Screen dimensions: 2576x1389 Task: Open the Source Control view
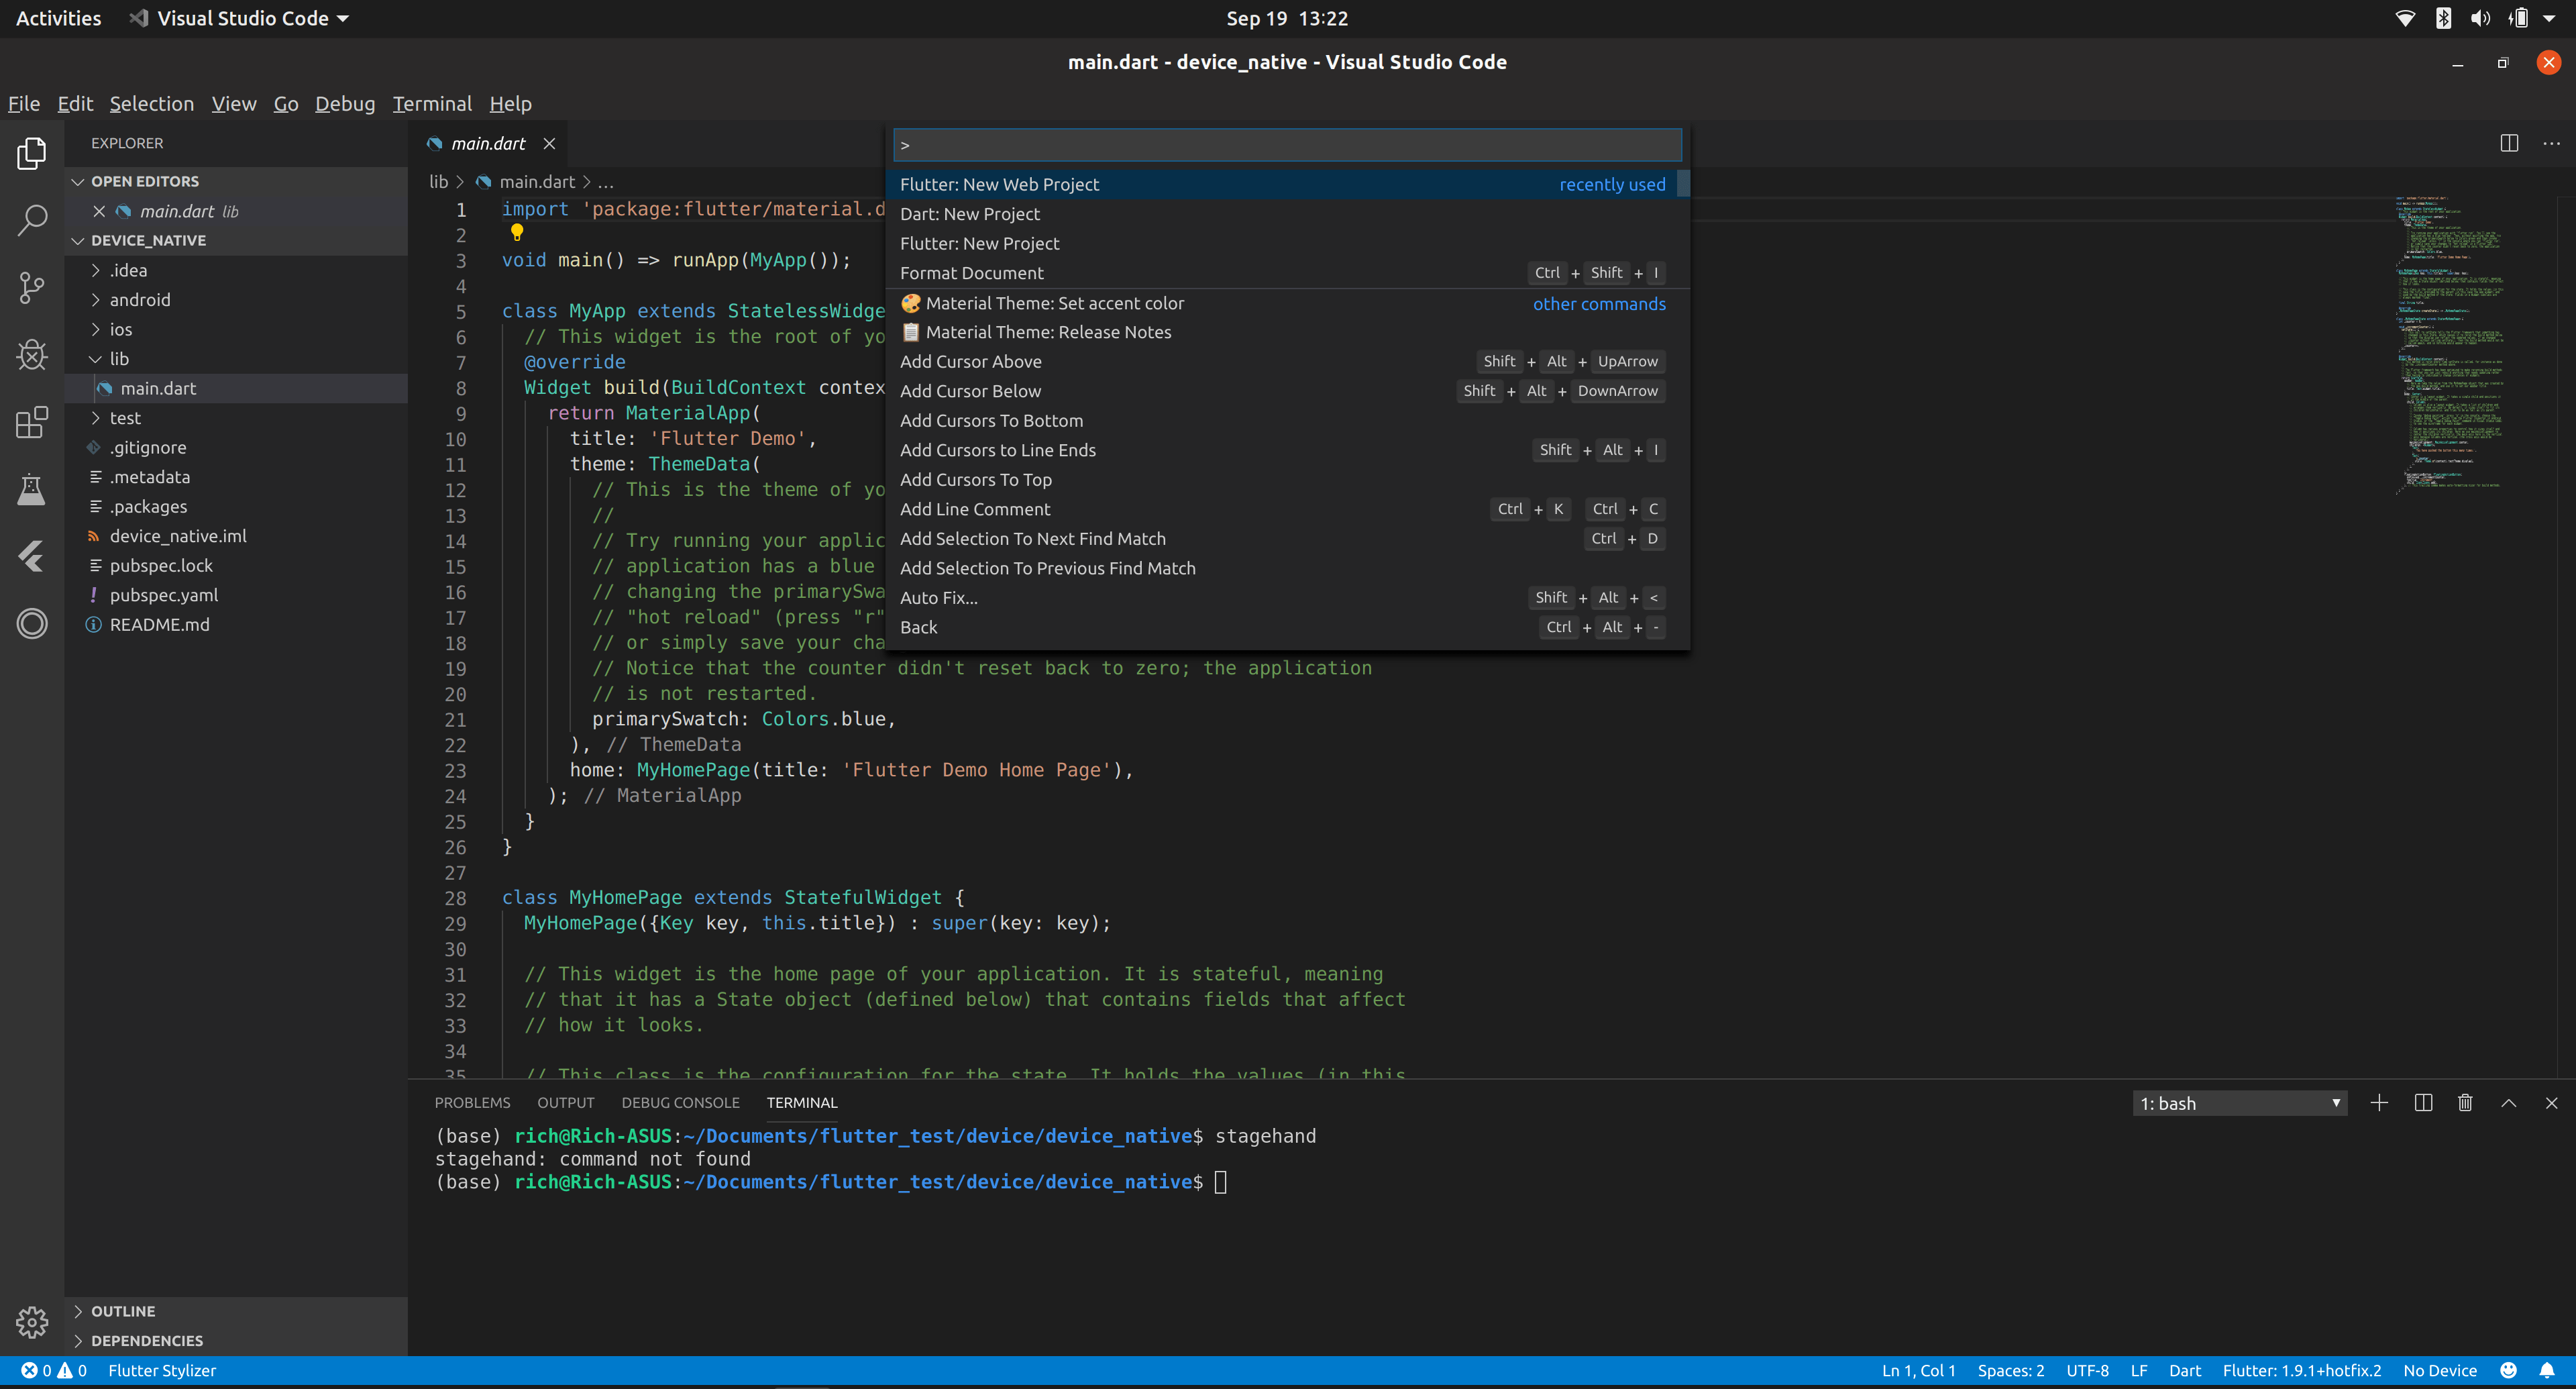pyautogui.click(x=32, y=287)
